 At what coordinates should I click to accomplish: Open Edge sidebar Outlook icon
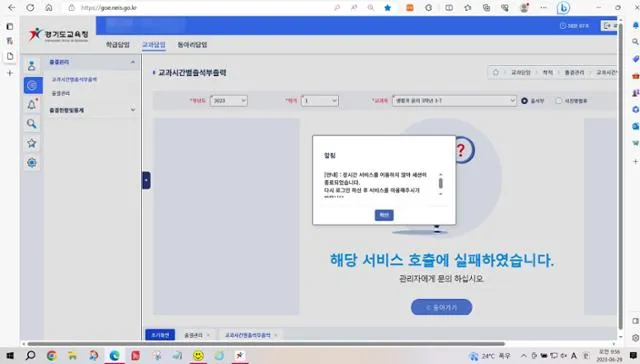[x=635, y=126]
